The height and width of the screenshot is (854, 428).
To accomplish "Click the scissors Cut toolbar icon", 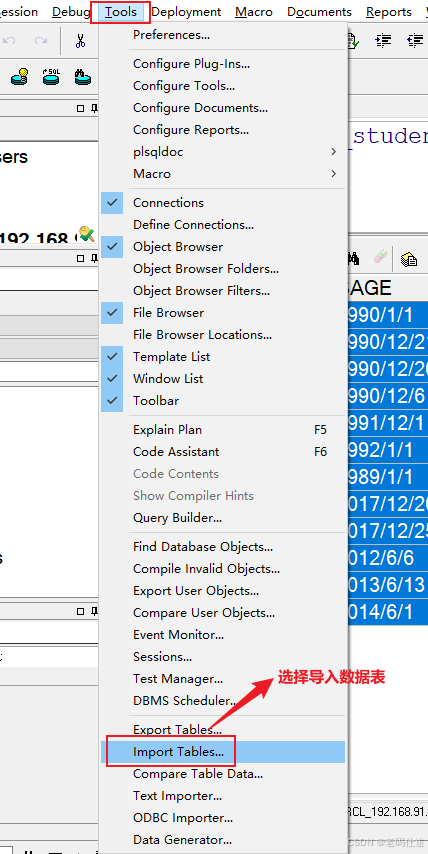I will tap(81, 41).
